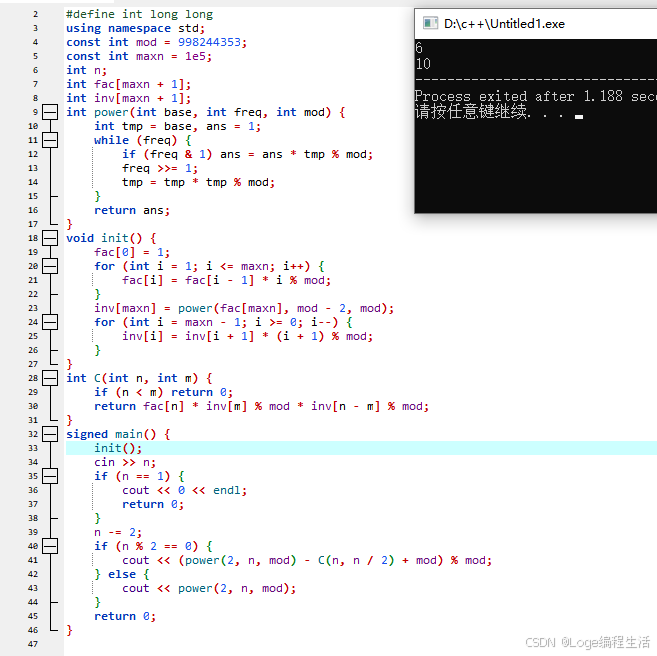Click 'cout << 0 << endl;' on line 36

pos(184,490)
